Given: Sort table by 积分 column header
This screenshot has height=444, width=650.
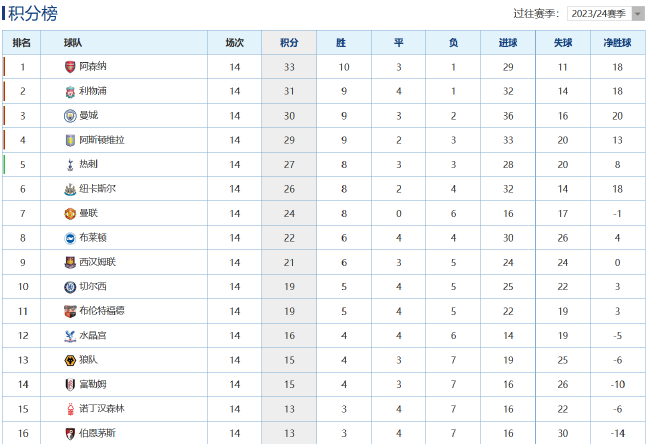Looking at the screenshot, I should click(289, 43).
